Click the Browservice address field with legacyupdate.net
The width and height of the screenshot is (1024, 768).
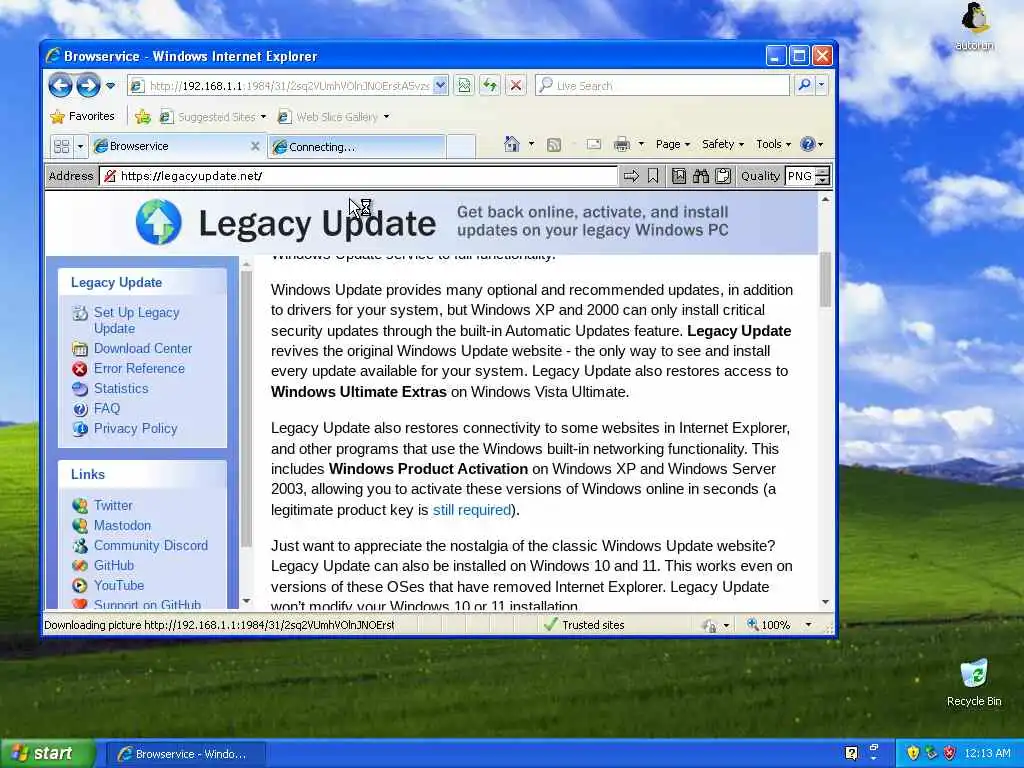click(358, 176)
